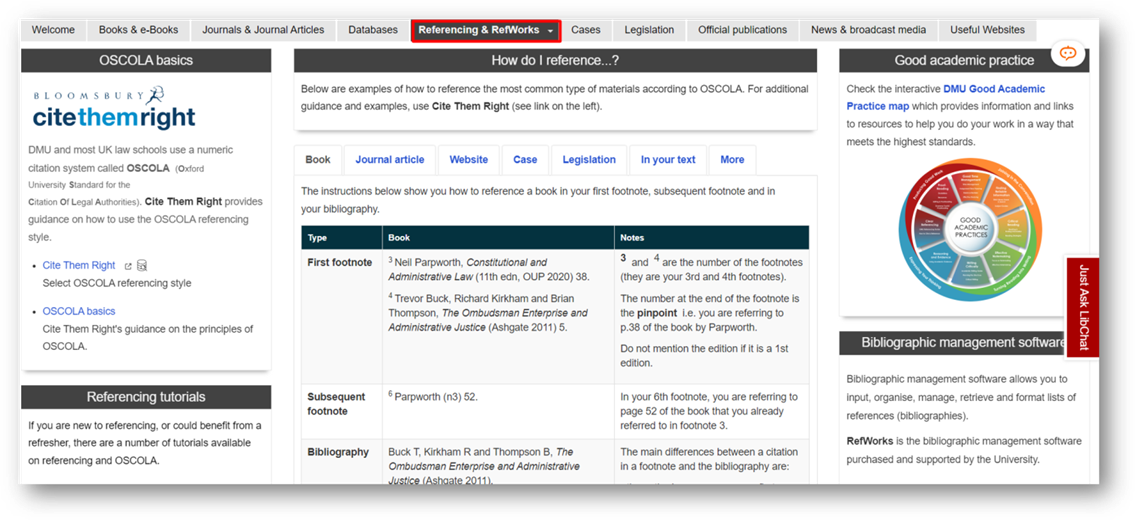1135x520 pixels.
Task: Open the Legislation navigation tab
Action: pos(649,30)
